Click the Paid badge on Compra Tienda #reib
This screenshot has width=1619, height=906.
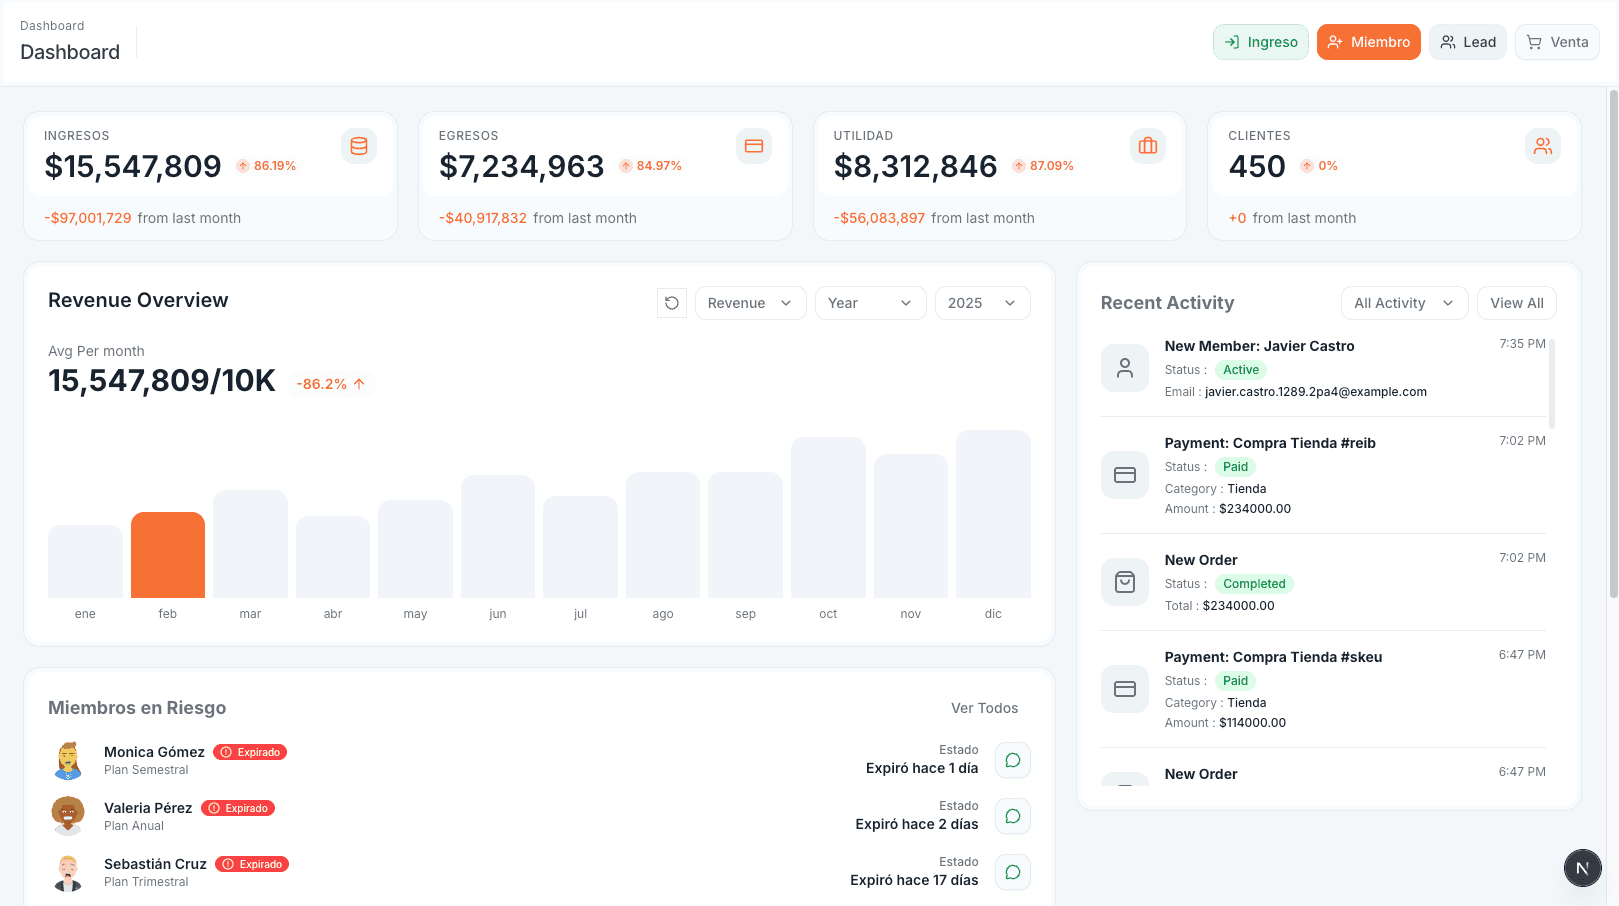pyautogui.click(x=1235, y=466)
